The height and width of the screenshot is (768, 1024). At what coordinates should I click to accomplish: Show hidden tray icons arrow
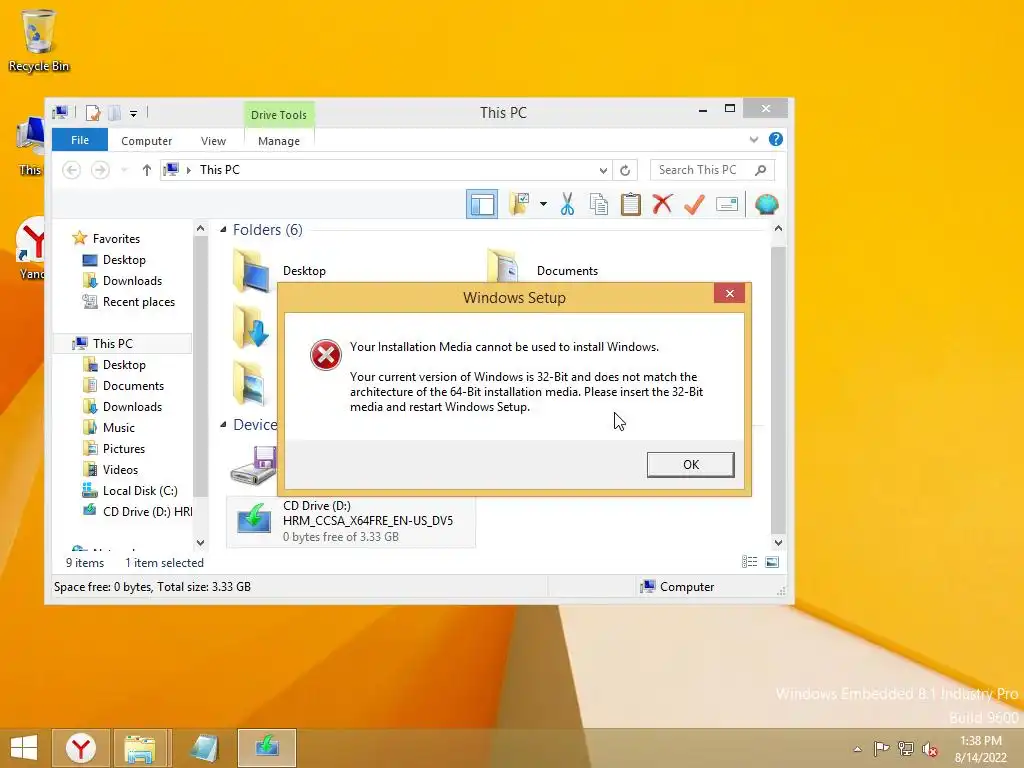click(x=857, y=748)
